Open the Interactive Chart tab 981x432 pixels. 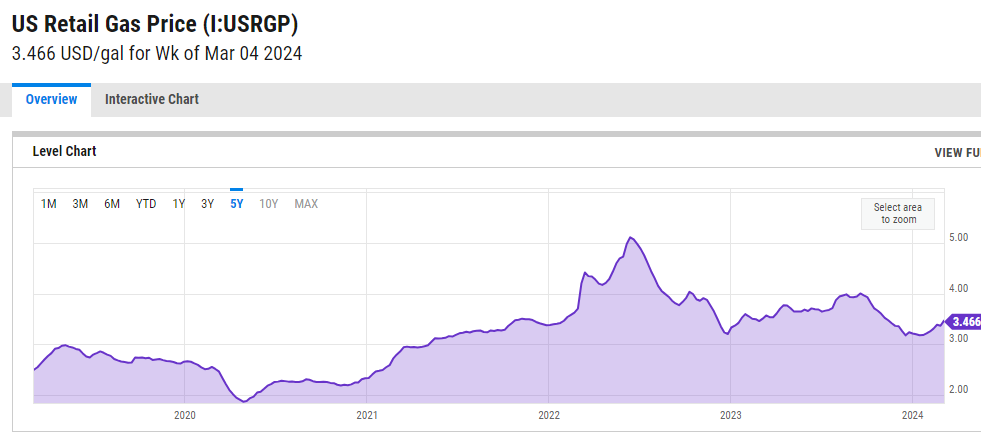(151, 100)
